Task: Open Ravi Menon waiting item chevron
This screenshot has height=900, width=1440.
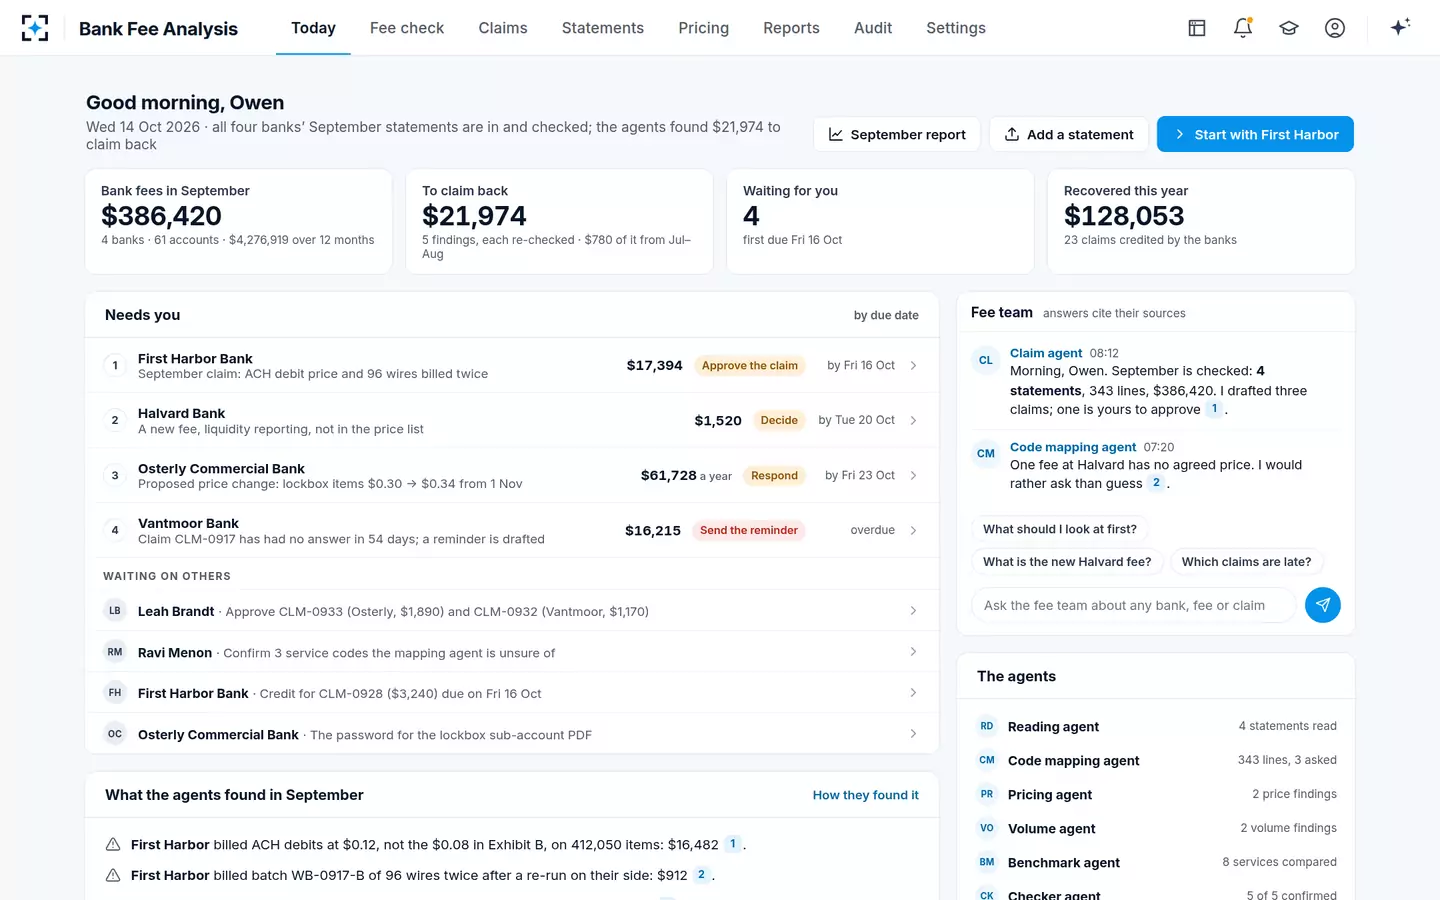Action: 913,652
